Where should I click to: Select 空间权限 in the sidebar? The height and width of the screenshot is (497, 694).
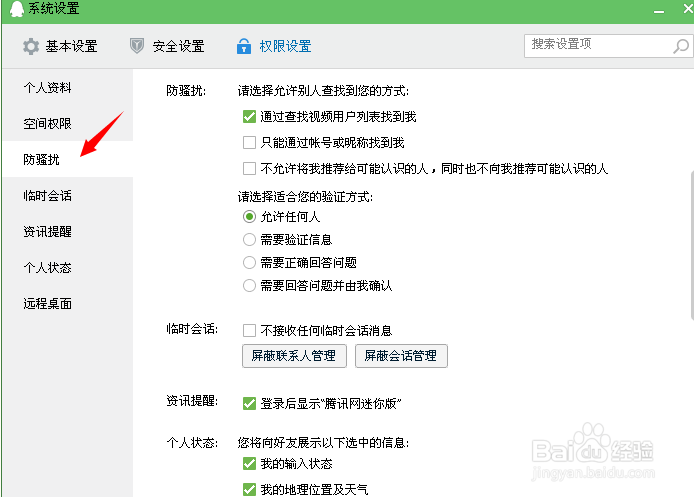pyautogui.click(x=68, y=123)
